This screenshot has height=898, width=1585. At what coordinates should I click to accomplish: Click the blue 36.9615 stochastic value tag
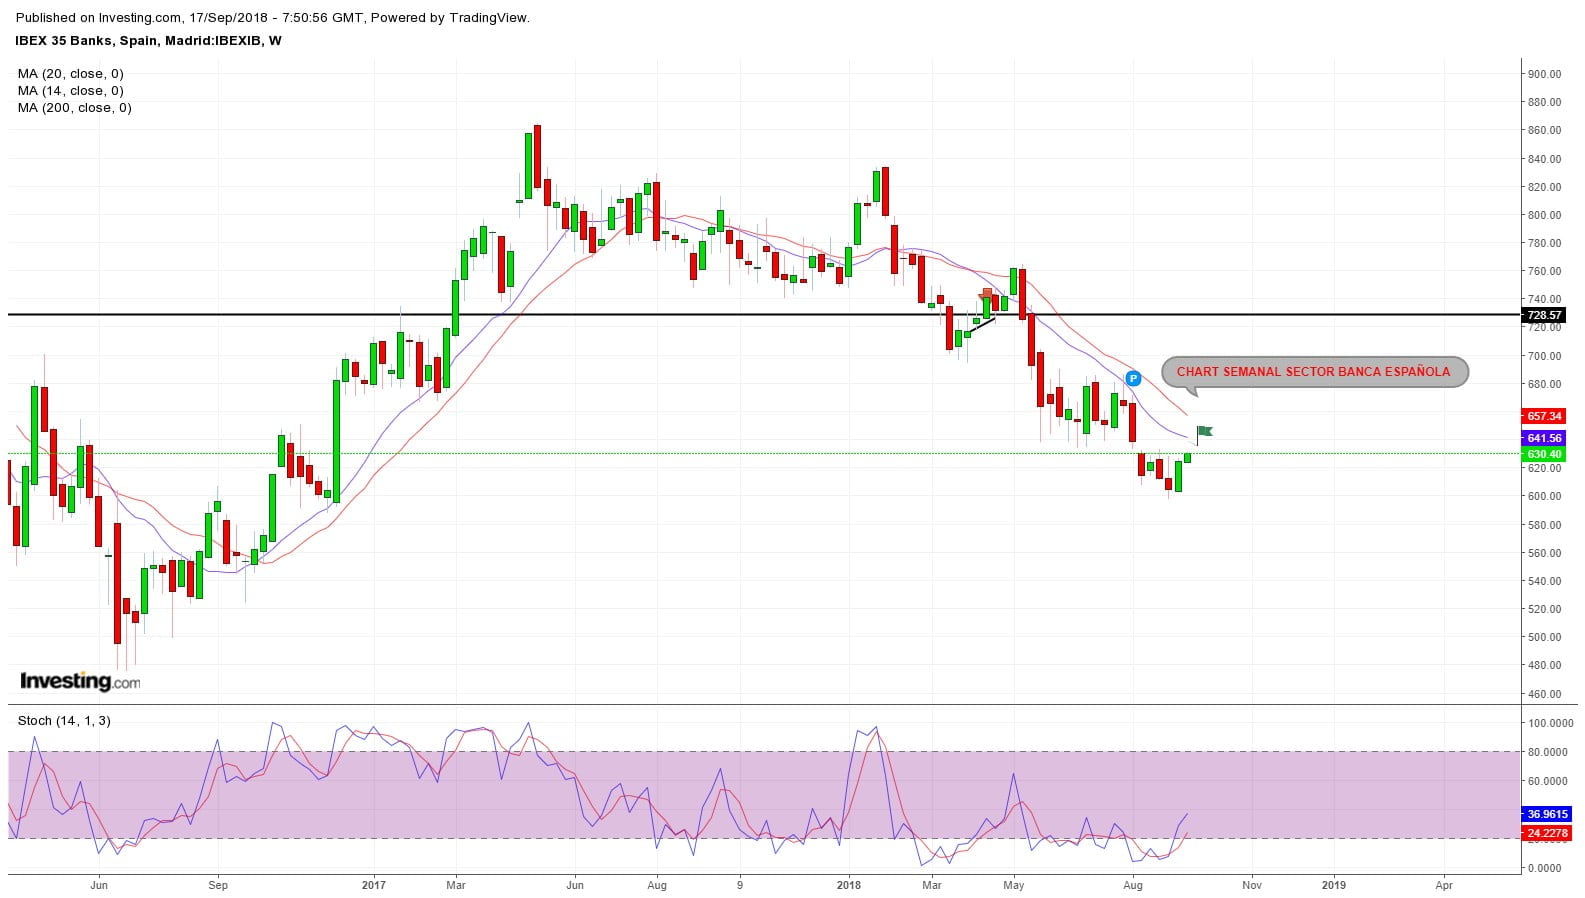tap(1548, 814)
